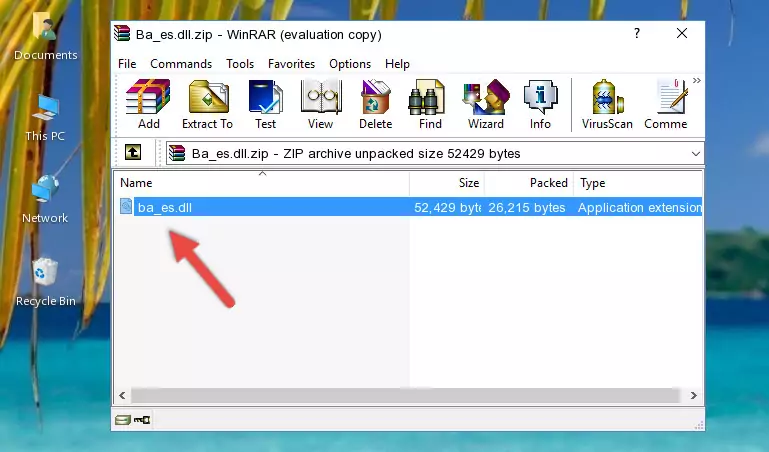The height and width of the screenshot is (452, 769).
Task: Show archive Info
Action: (x=540, y=104)
